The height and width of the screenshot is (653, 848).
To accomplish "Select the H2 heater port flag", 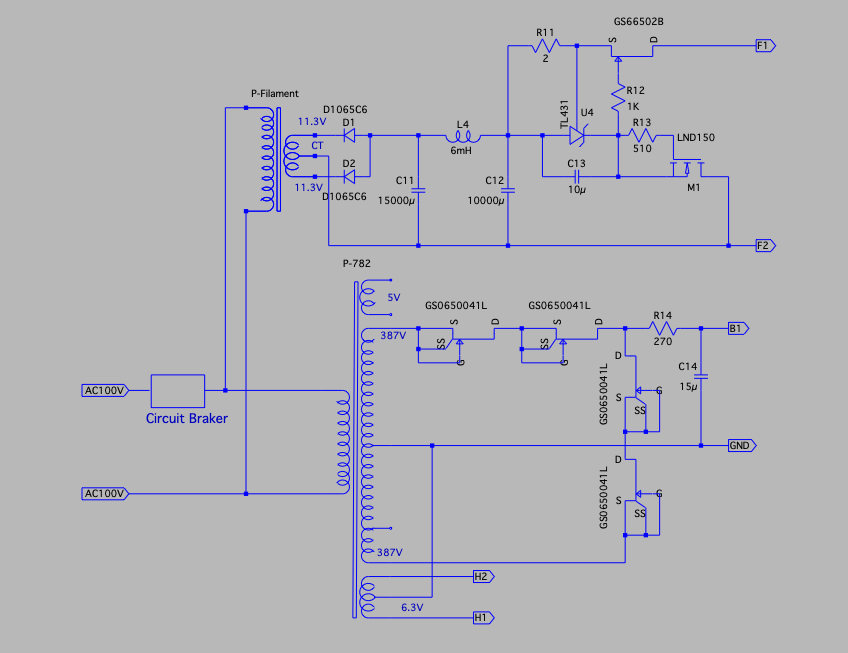I will (482, 577).
